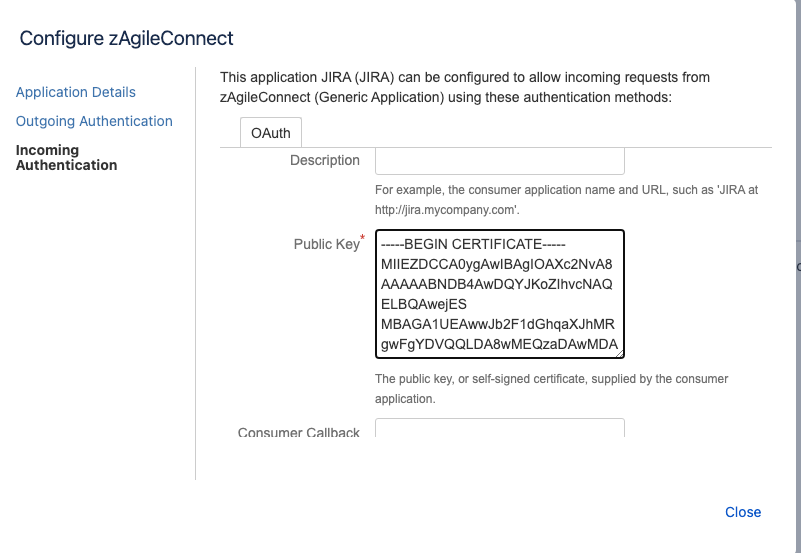Click the Description field label
This screenshot has width=801, height=553.
[325, 160]
